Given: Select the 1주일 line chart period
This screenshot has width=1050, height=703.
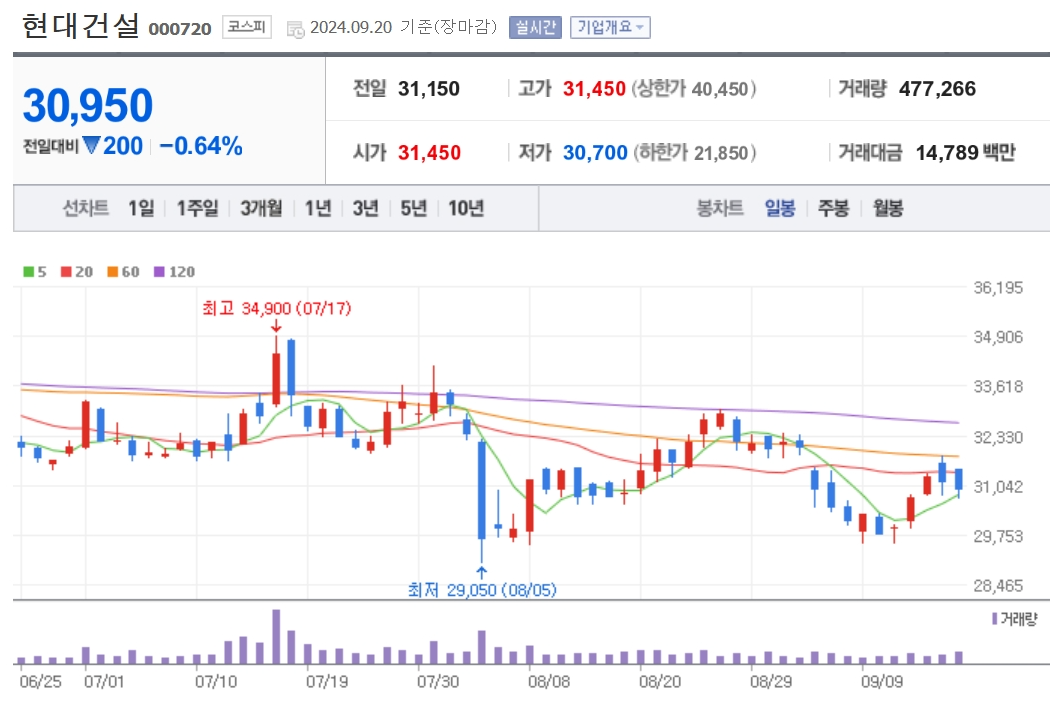Looking at the screenshot, I should [197, 208].
